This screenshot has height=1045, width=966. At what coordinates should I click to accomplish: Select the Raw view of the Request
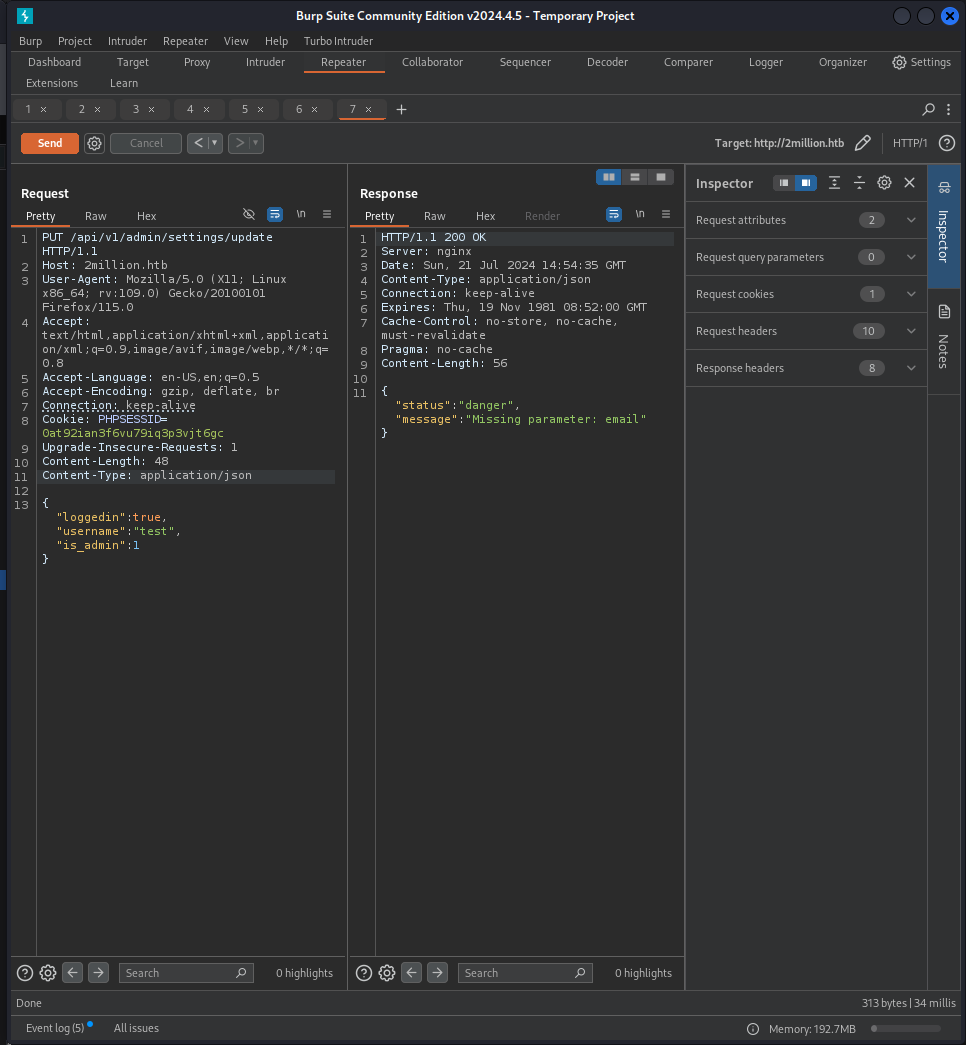coord(95,216)
